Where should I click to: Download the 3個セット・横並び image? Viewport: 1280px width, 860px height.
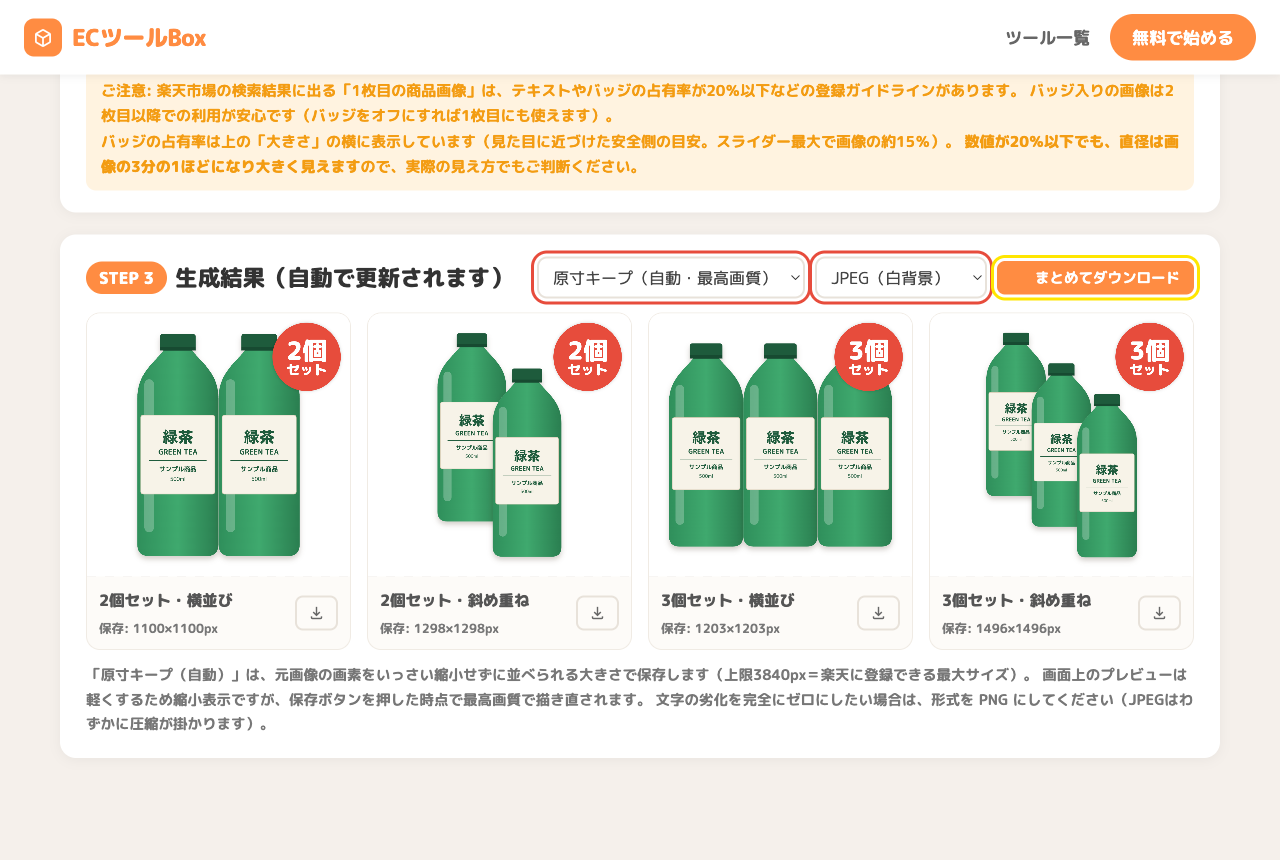tap(878, 613)
